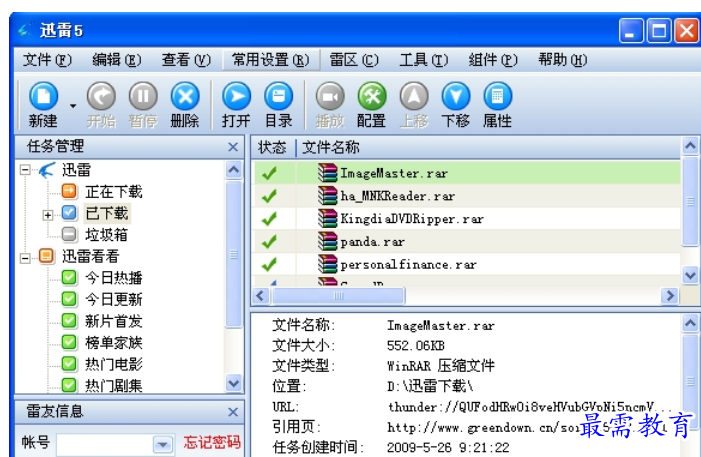Select the 迅雷看看 tree item
This screenshot has width=701, height=457.
[x=90, y=256]
